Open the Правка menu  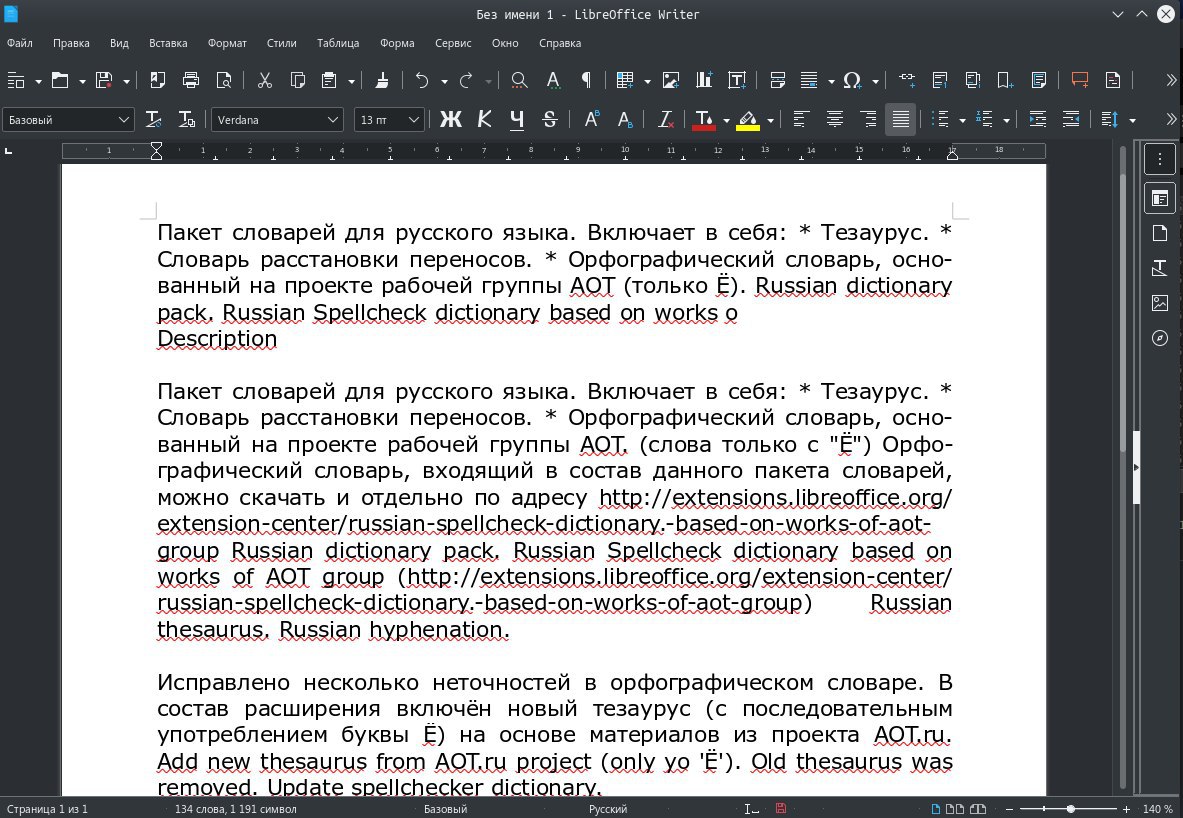pyautogui.click(x=71, y=43)
